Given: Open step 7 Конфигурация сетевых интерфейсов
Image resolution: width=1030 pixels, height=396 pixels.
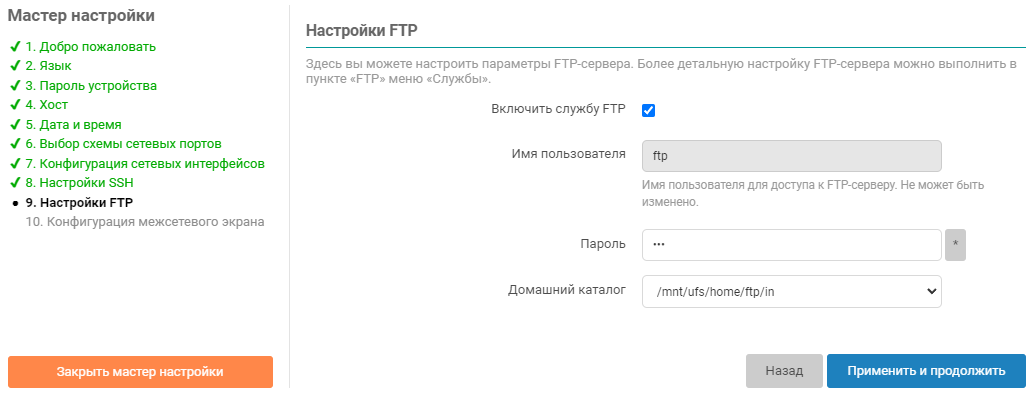Looking at the screenshot, I should (x=145, y=164).
